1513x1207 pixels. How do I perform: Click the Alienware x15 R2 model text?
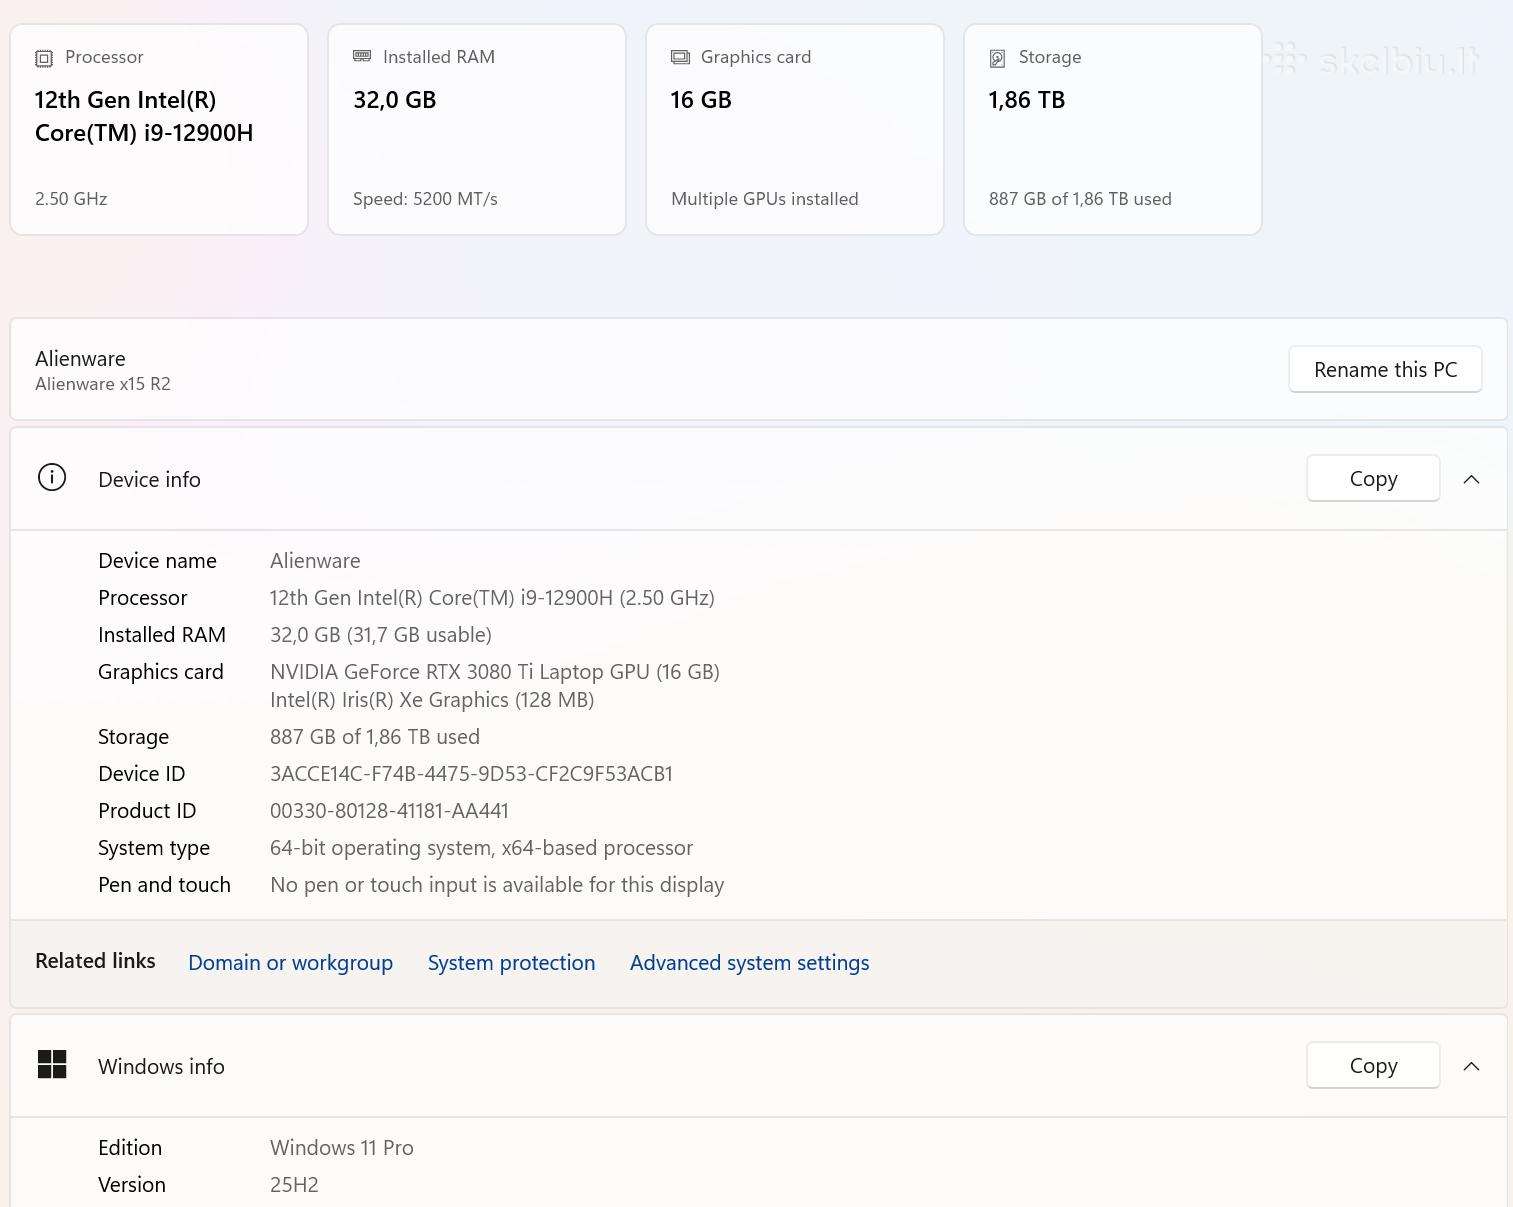[103, 384]
